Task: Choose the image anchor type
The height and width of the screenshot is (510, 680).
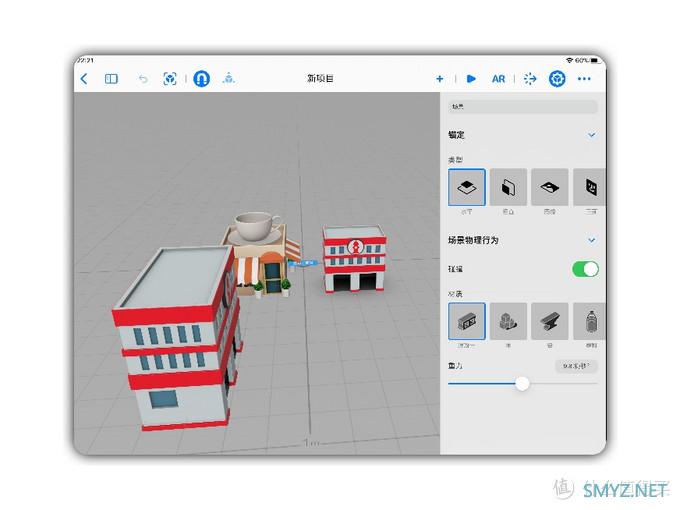Action: click(x=549, y=187)
